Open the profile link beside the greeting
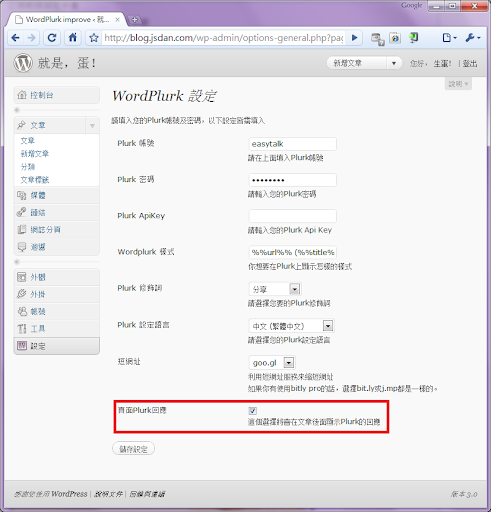This screenshot has height=512, width=491. click(x=442, y=63)
